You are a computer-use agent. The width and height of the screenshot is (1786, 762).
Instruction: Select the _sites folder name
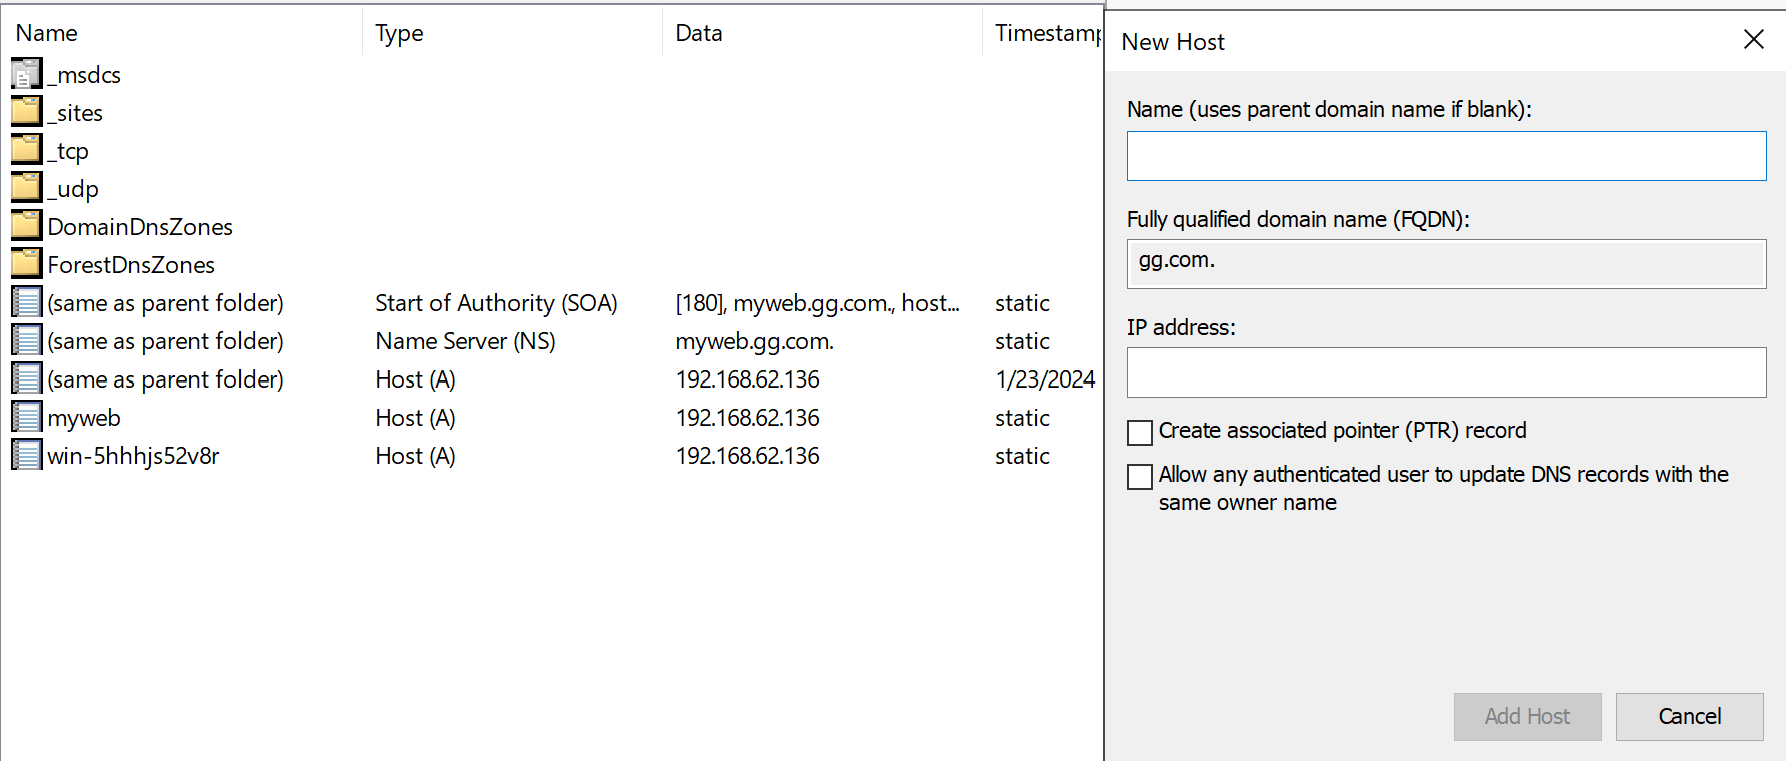[x=75, y=113]
